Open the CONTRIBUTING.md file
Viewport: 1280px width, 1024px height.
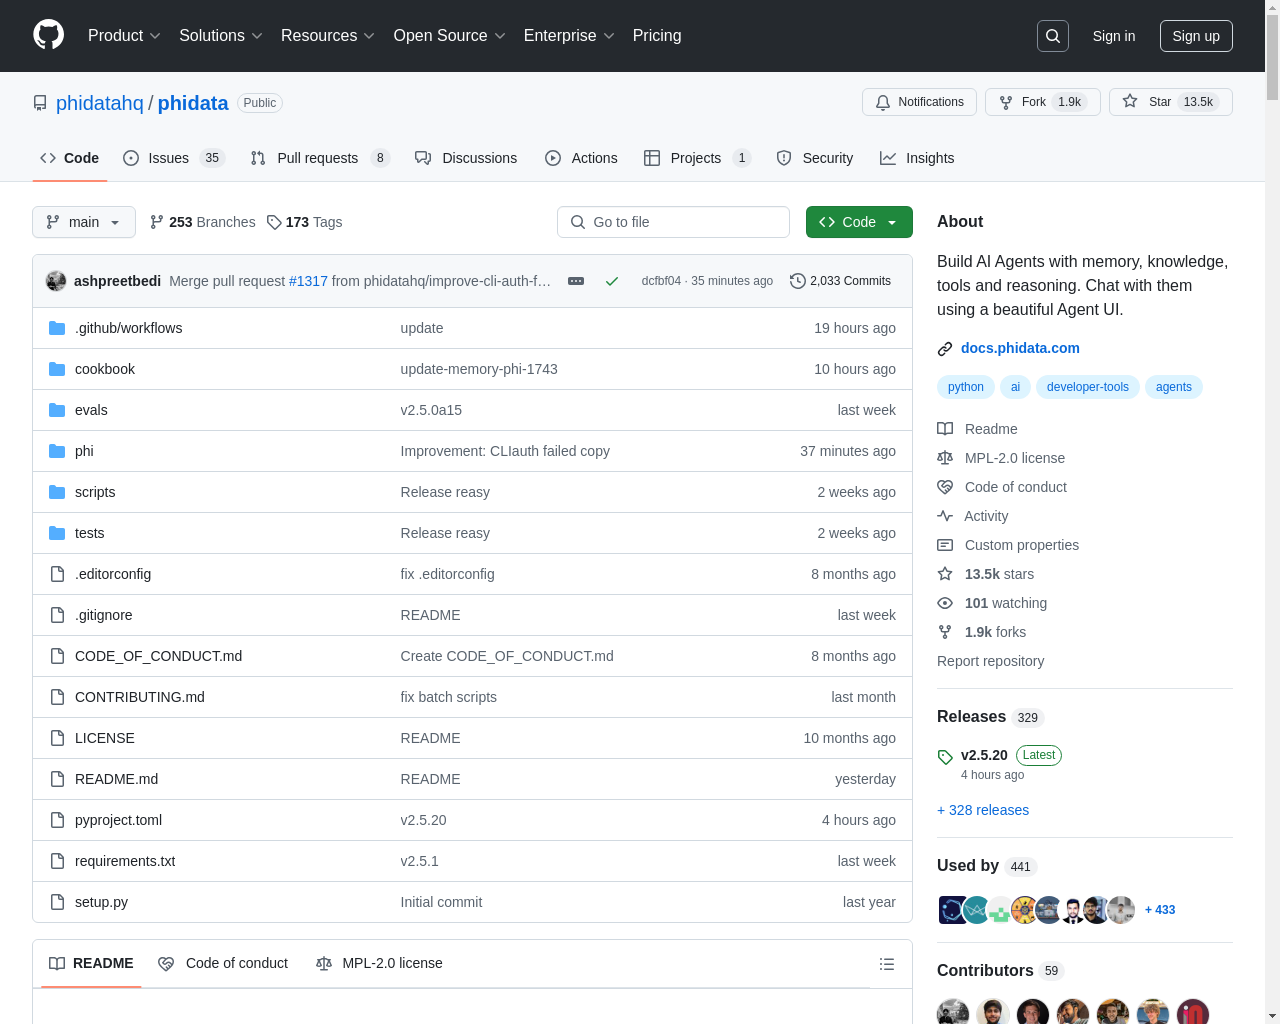pyautogui.click(x=140, y=697)
